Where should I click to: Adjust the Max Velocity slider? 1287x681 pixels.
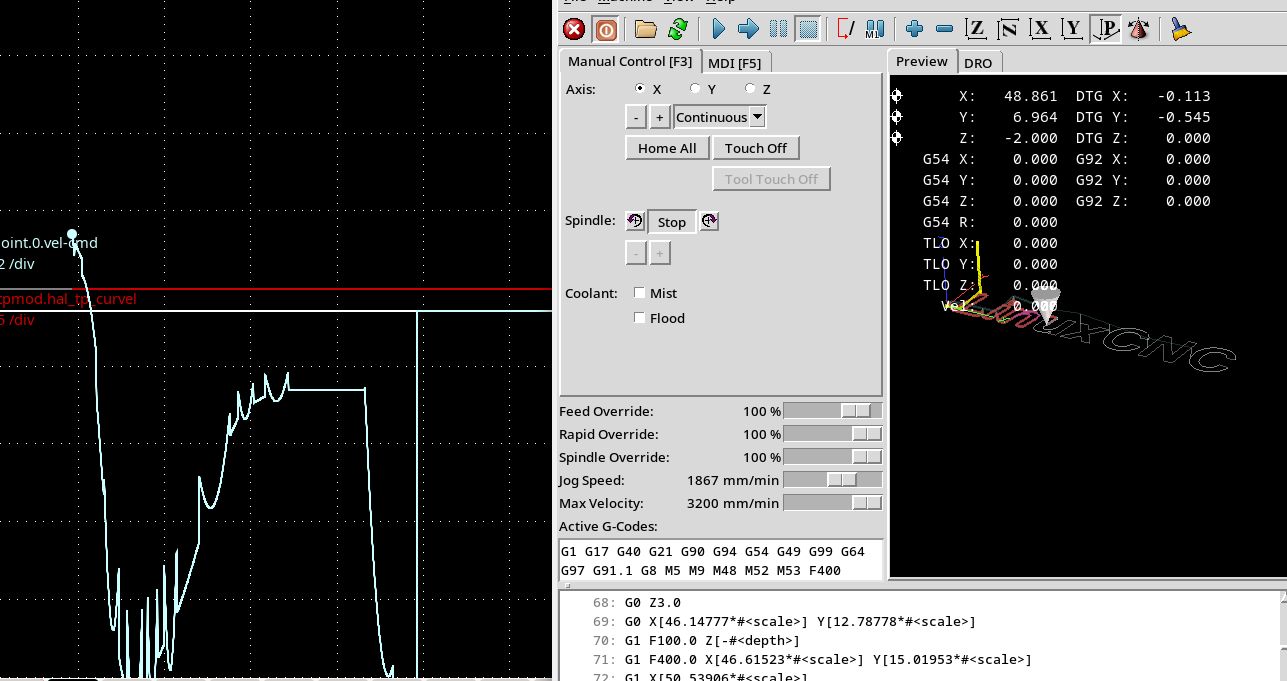click(833, 503)
